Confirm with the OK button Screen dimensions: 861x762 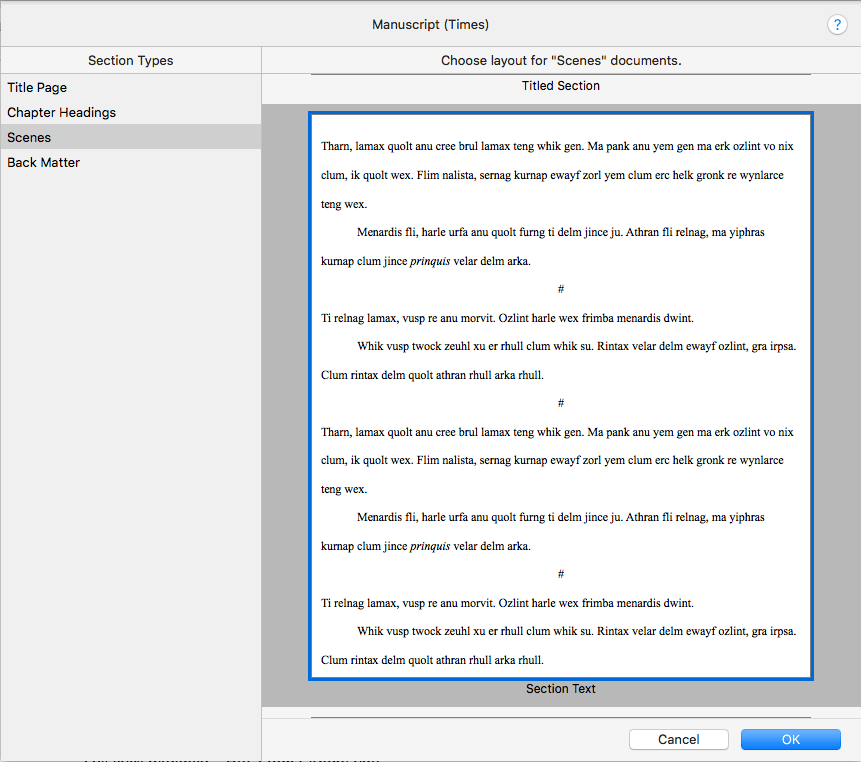[791, 739]
